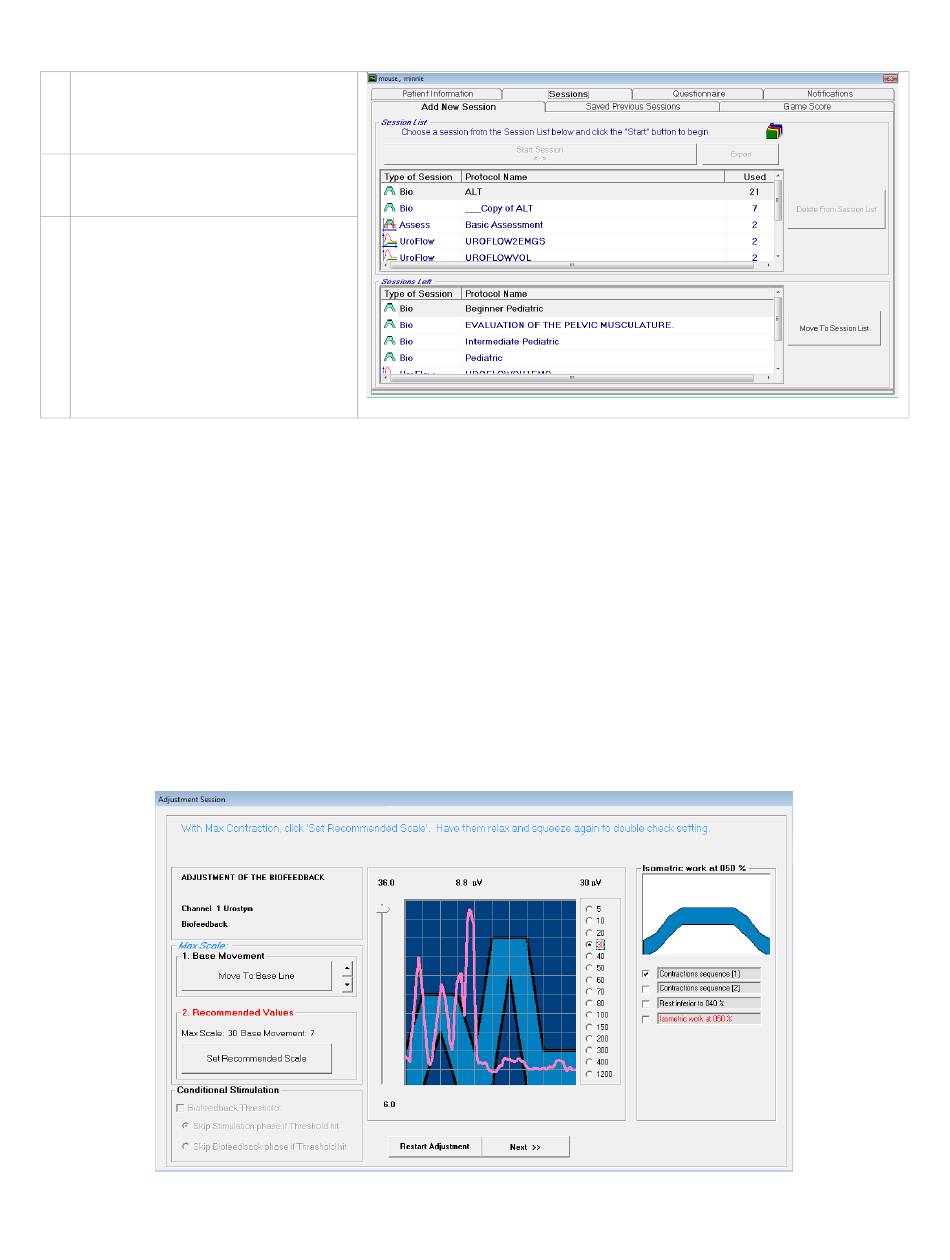Open the Questionnaire tab
The height and width of the screenshot is (1260, 950).
698,94
